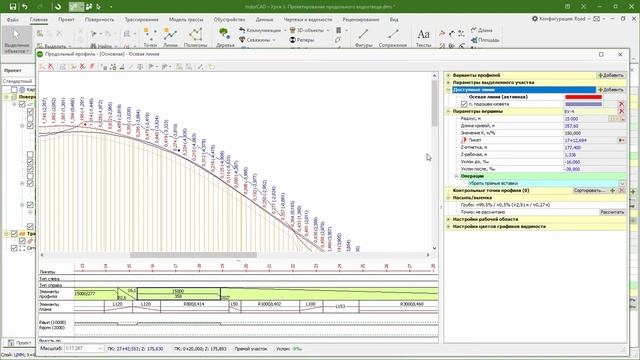The image size is (640, 360).
Task: Click the purple п. подошва кювета color swatch
Action: point(583,104)
